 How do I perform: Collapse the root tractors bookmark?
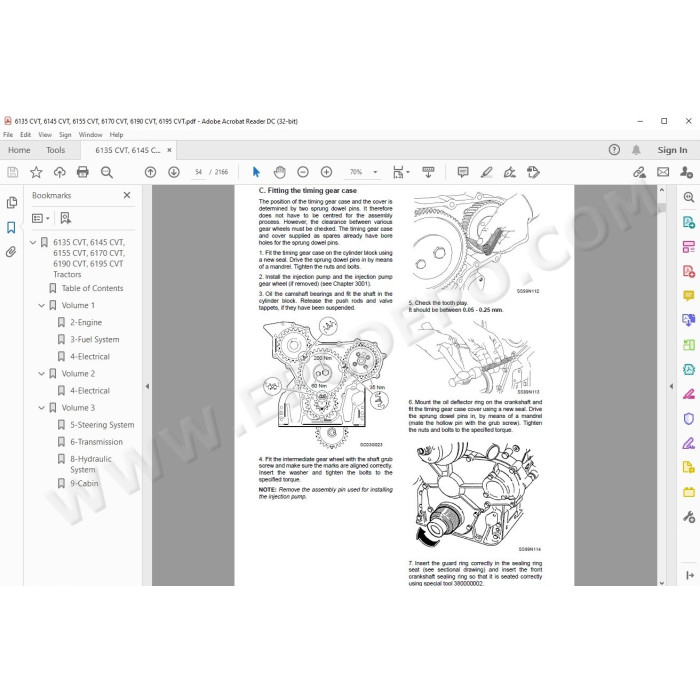pos(33,242)
